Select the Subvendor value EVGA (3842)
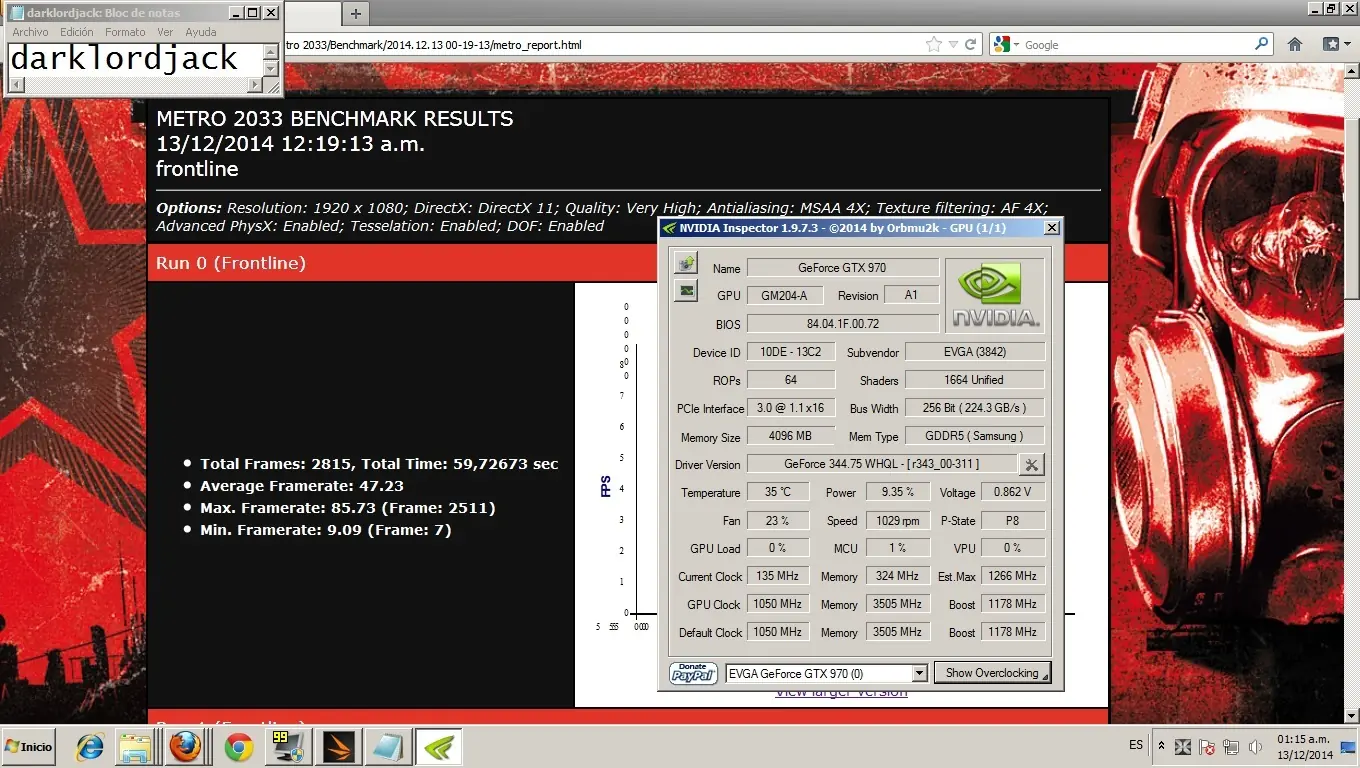The width and height of the screenshot is (1360, 768). click(x=974, y=351)
